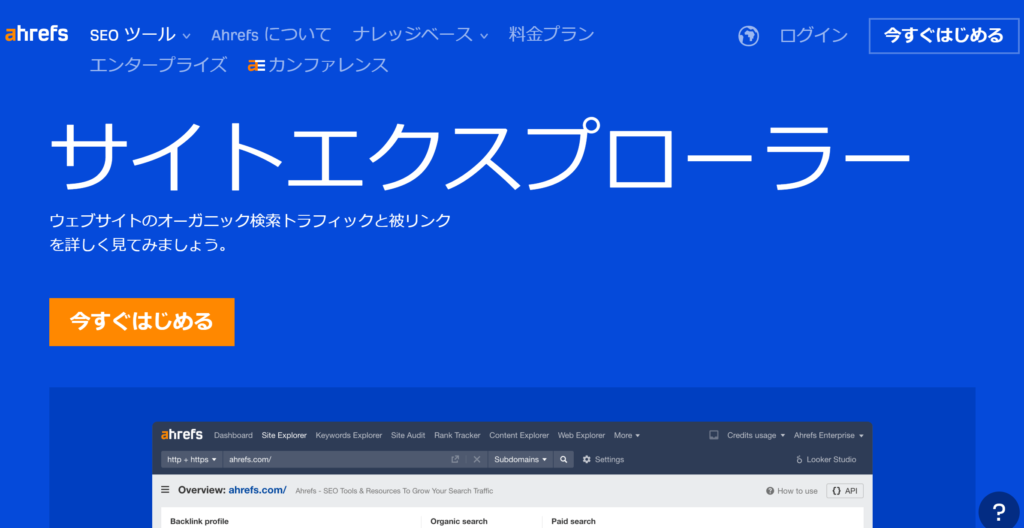This screenshot has height=528, width=1024.
Task: Click the How to use link
Action: [792, 491]
